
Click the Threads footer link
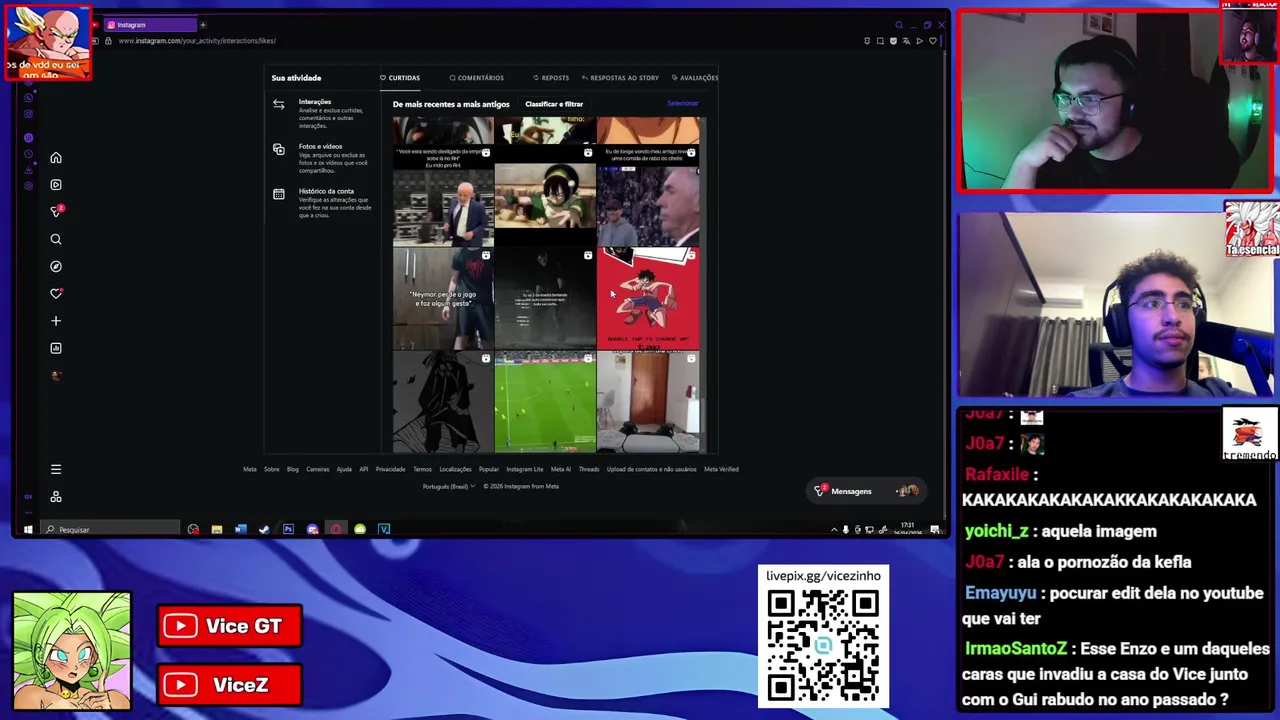coord(588,469)
